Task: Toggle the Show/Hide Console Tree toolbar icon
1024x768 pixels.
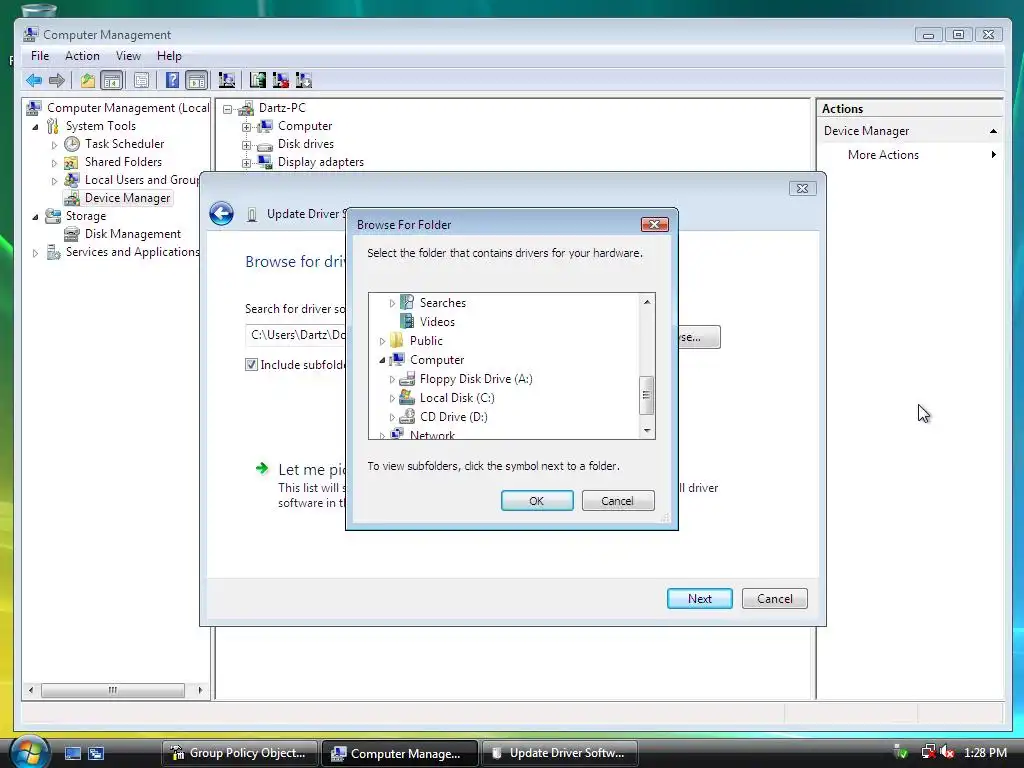Action: click(112, 80)
